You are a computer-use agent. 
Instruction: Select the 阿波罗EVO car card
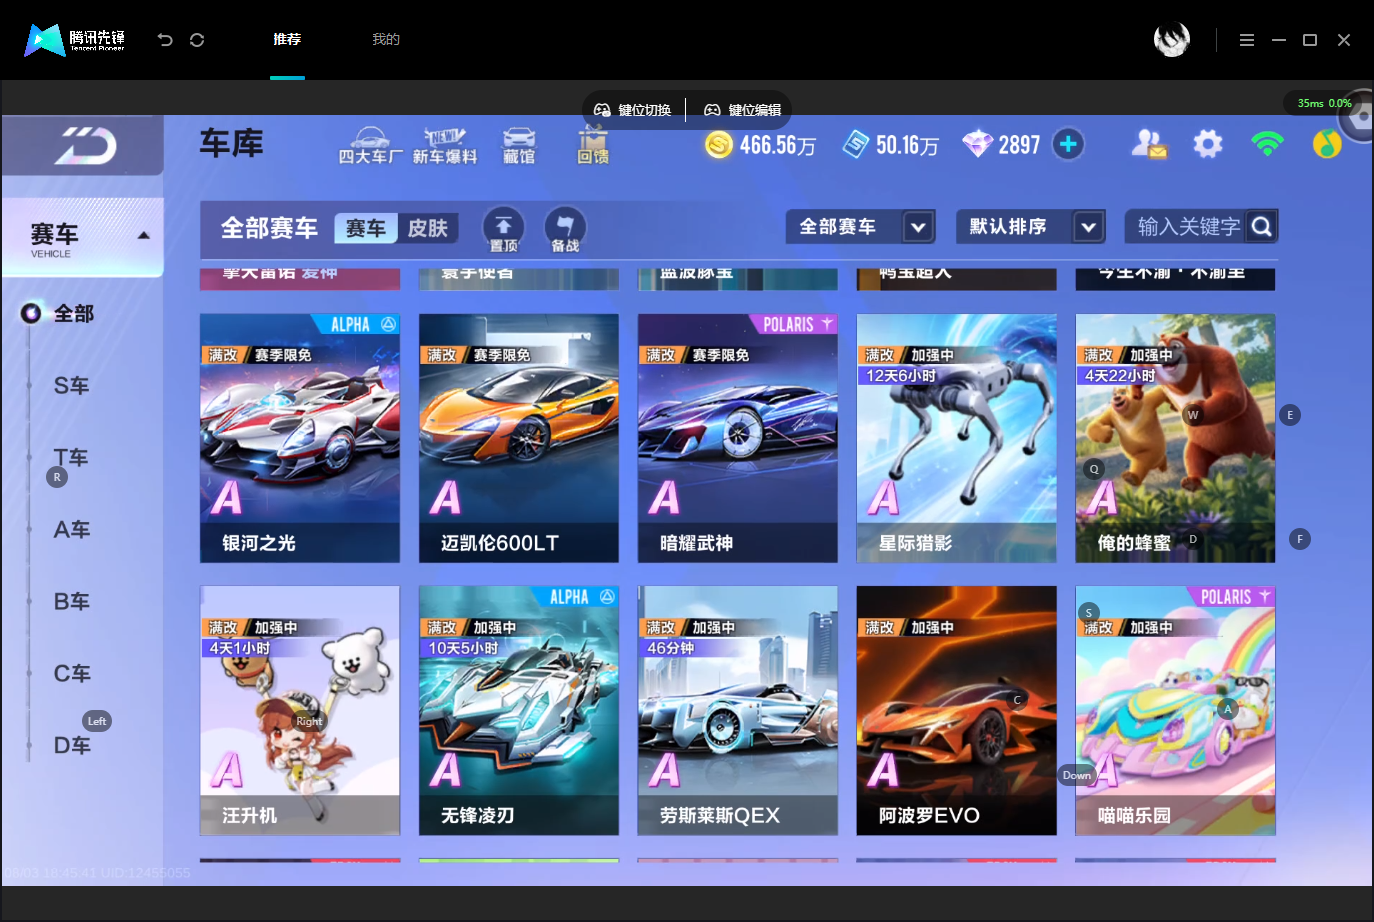[x=957, y=710]
